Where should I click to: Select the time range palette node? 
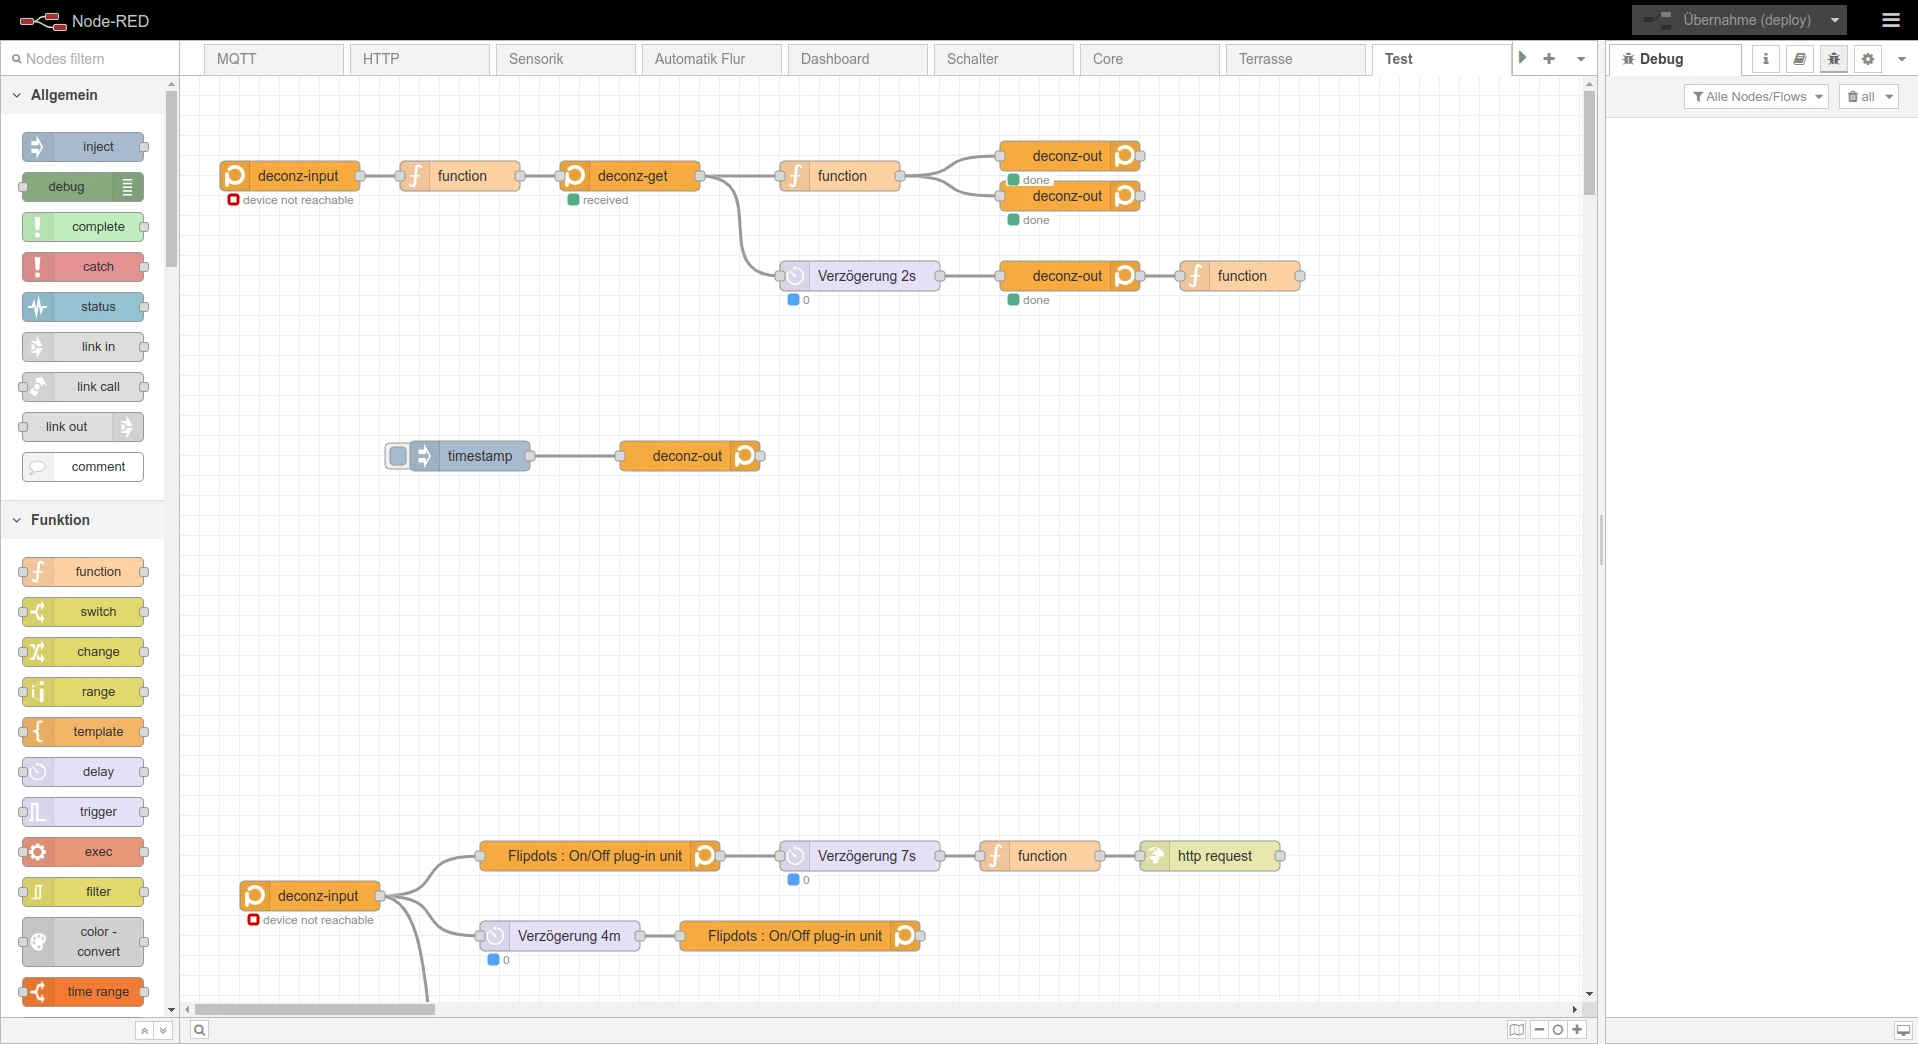click(x=83, y=992)
